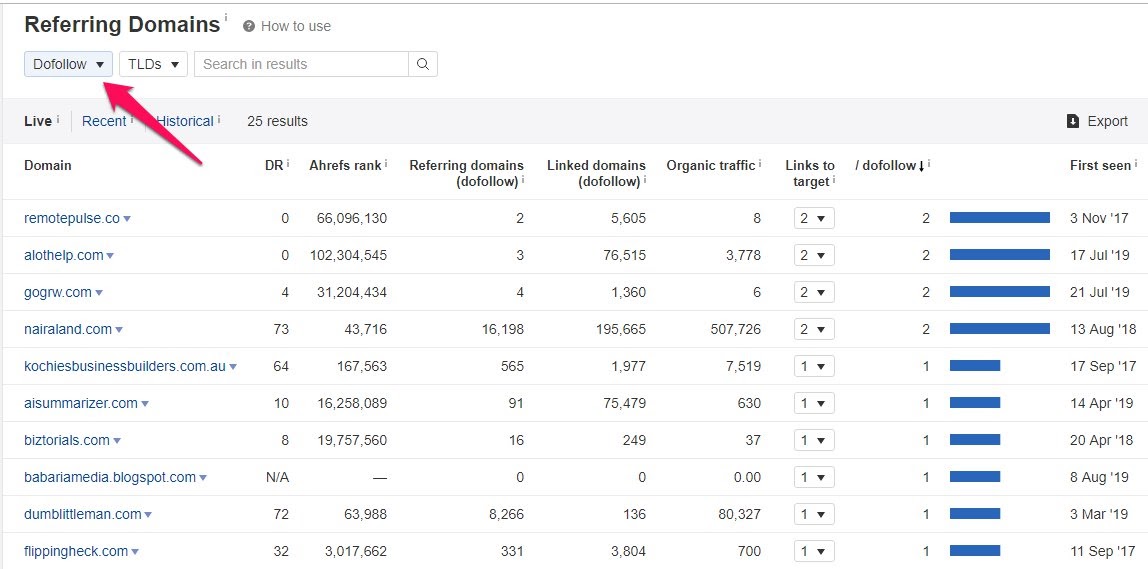Expand Links to target dropdown for babariamedia.blogspot.com
This screenshot has height=569, width=1148.
click(814, 477)
